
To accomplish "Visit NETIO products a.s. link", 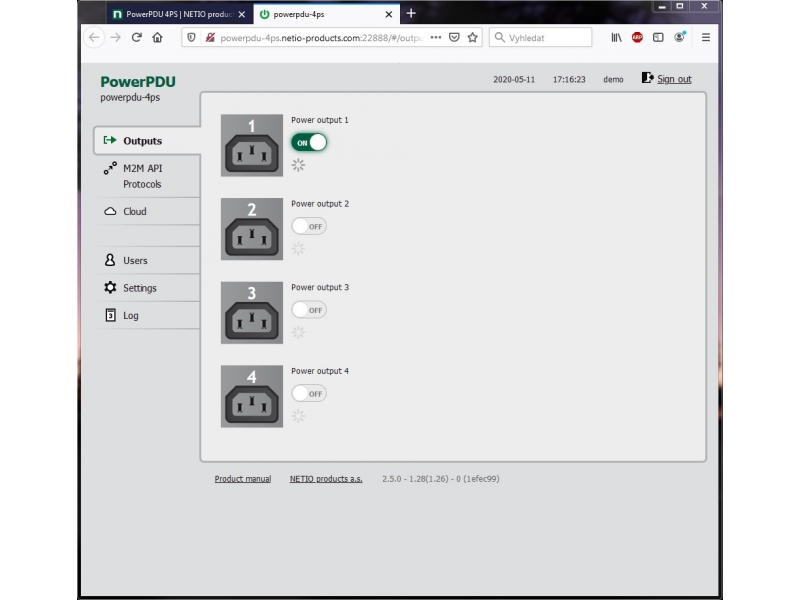I will 326,479.
